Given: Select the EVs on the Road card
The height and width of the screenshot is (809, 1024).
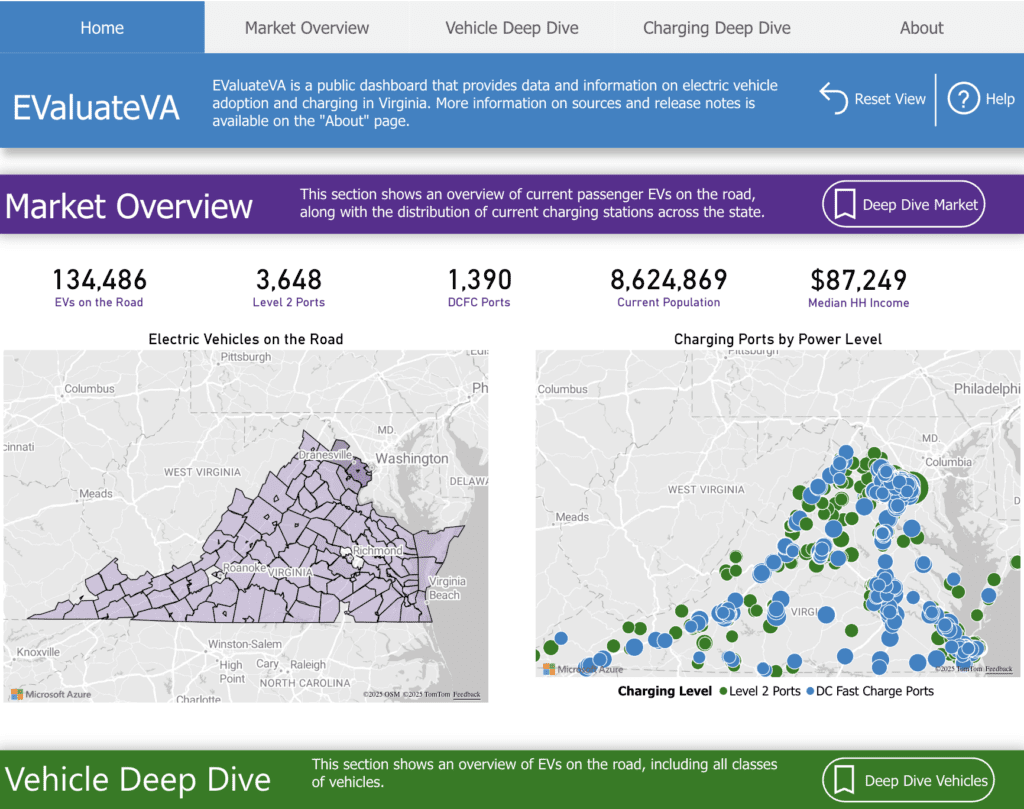Looking at the screenshot, I should coord(99,287).
